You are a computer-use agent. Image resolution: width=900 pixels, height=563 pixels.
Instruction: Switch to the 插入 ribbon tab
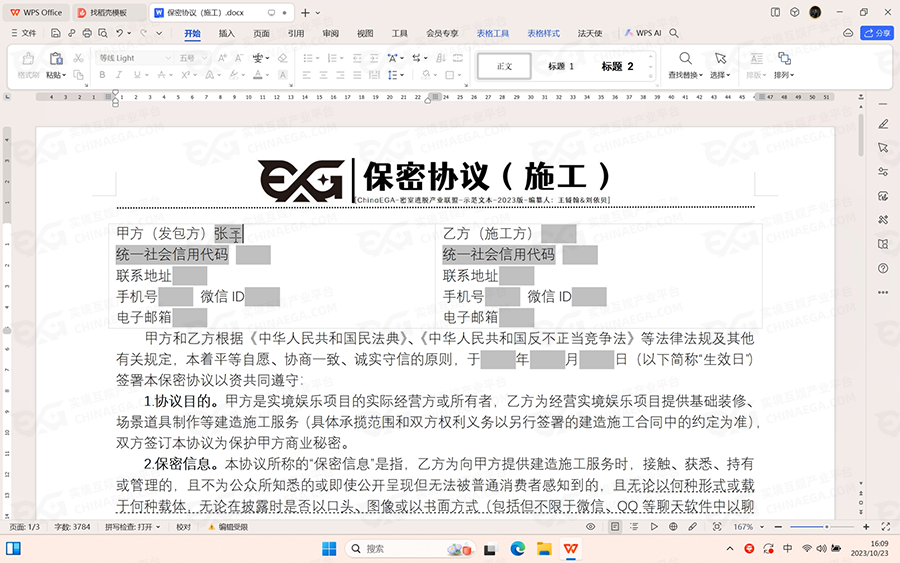227,33
